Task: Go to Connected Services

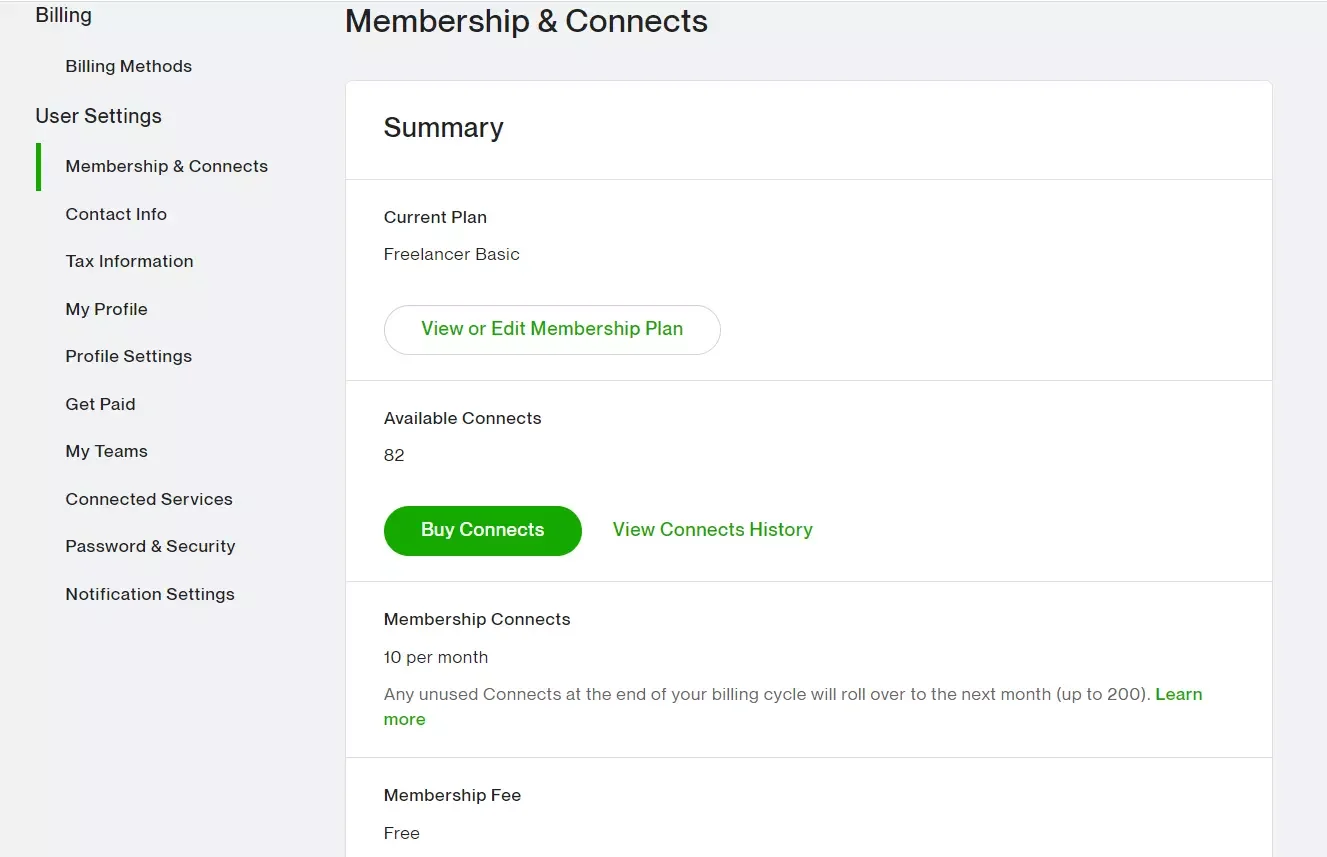Action: pyautogui.click(x=149, y=499)
